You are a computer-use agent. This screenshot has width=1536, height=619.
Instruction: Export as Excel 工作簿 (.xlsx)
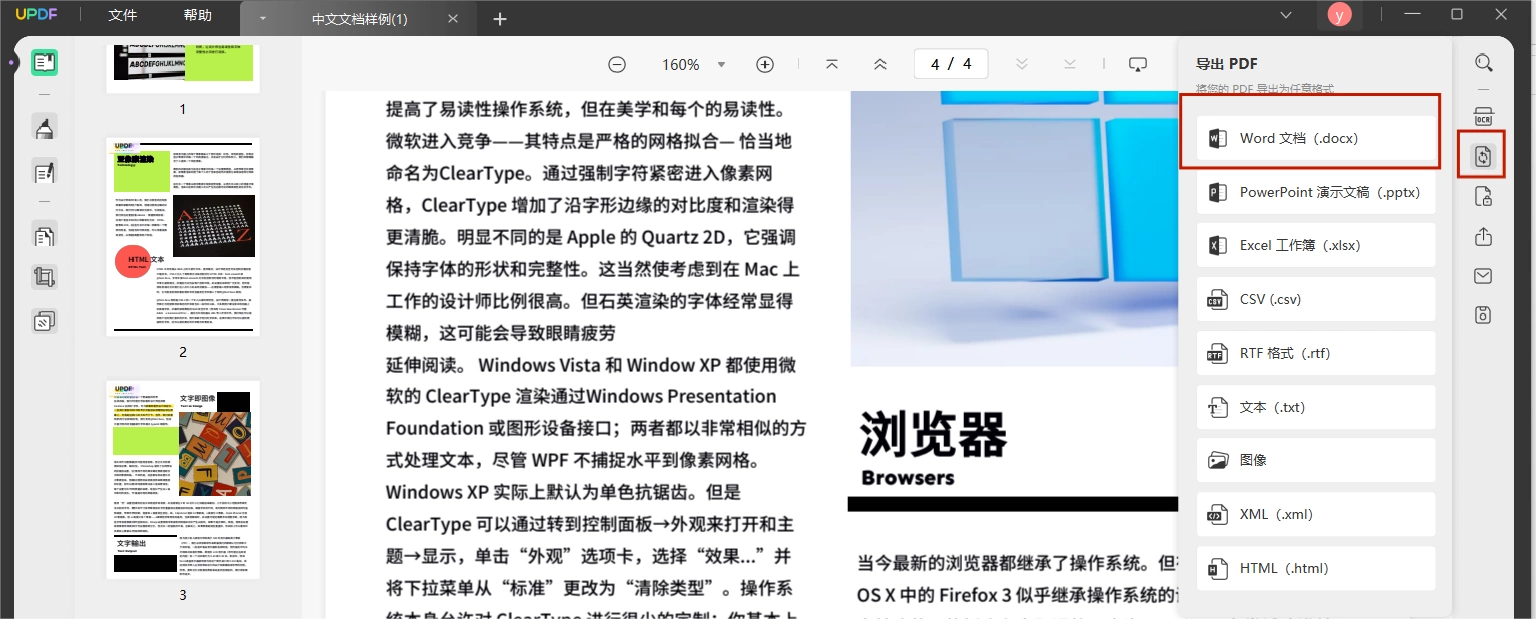tap(1315, 245)
